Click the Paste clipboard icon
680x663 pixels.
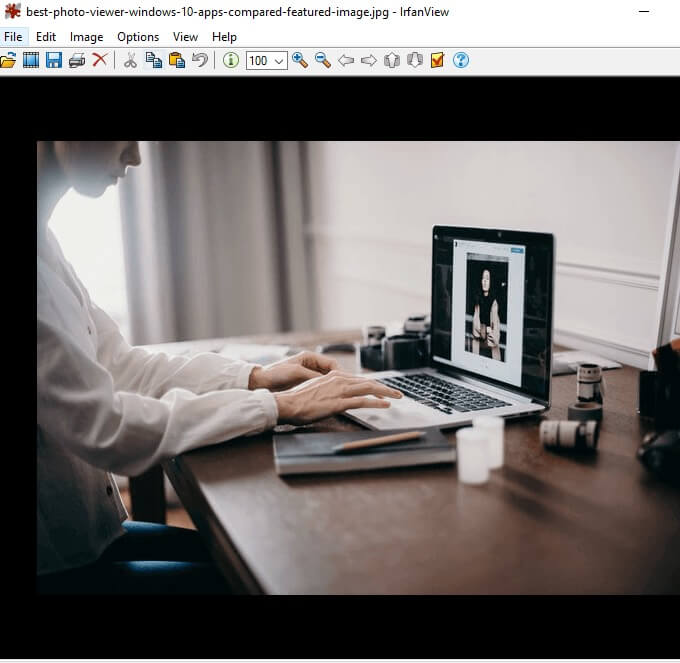tap(177, 60)
